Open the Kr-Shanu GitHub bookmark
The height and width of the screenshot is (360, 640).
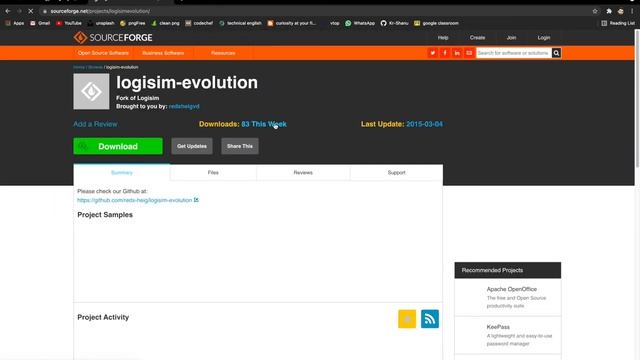click(394, 23)
